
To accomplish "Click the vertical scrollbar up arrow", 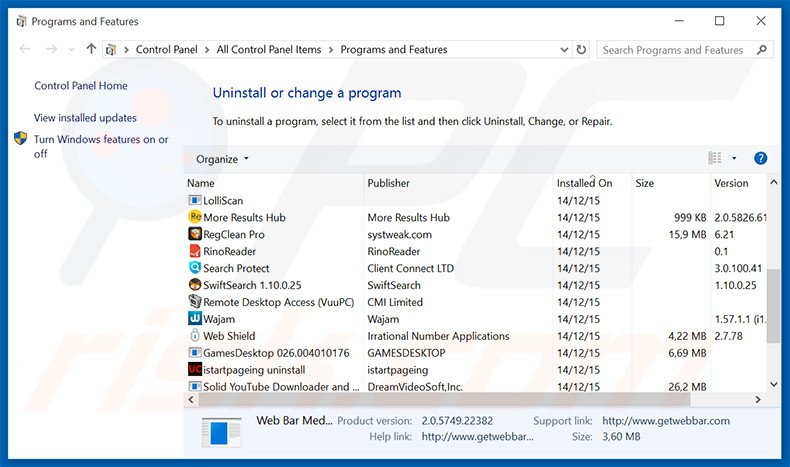I will [x=774, y=182].
